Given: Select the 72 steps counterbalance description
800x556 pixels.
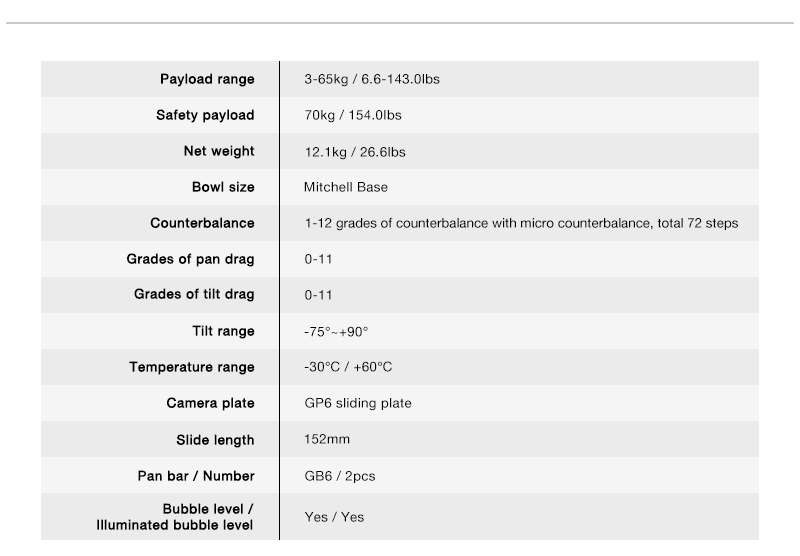Looking at the screenshot, I should coord(521,223).
